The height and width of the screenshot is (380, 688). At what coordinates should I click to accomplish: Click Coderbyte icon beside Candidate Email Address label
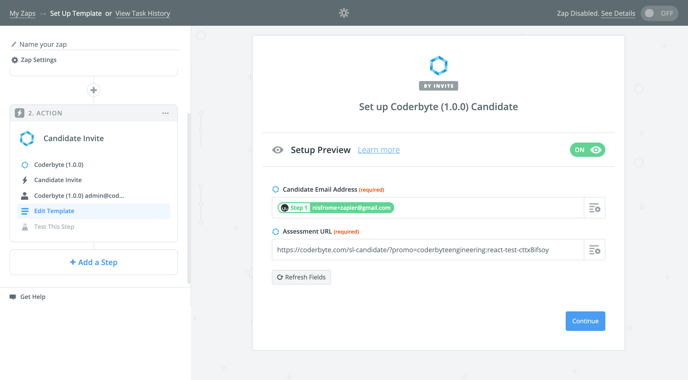click(x=276, y=190)
